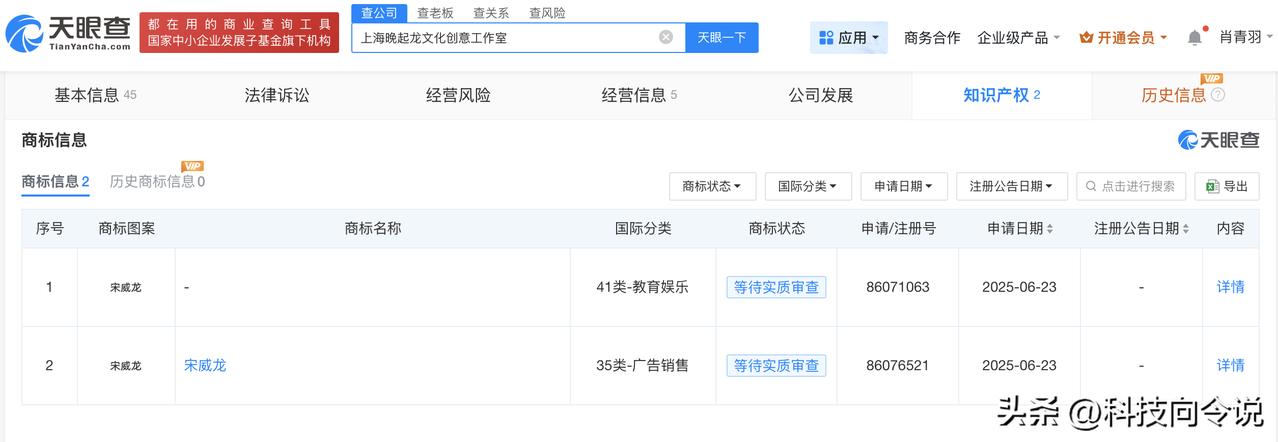Click the 41类-教育娱乐 cell
Viewport: 1278px width, 442px height.
pos(642,287)
